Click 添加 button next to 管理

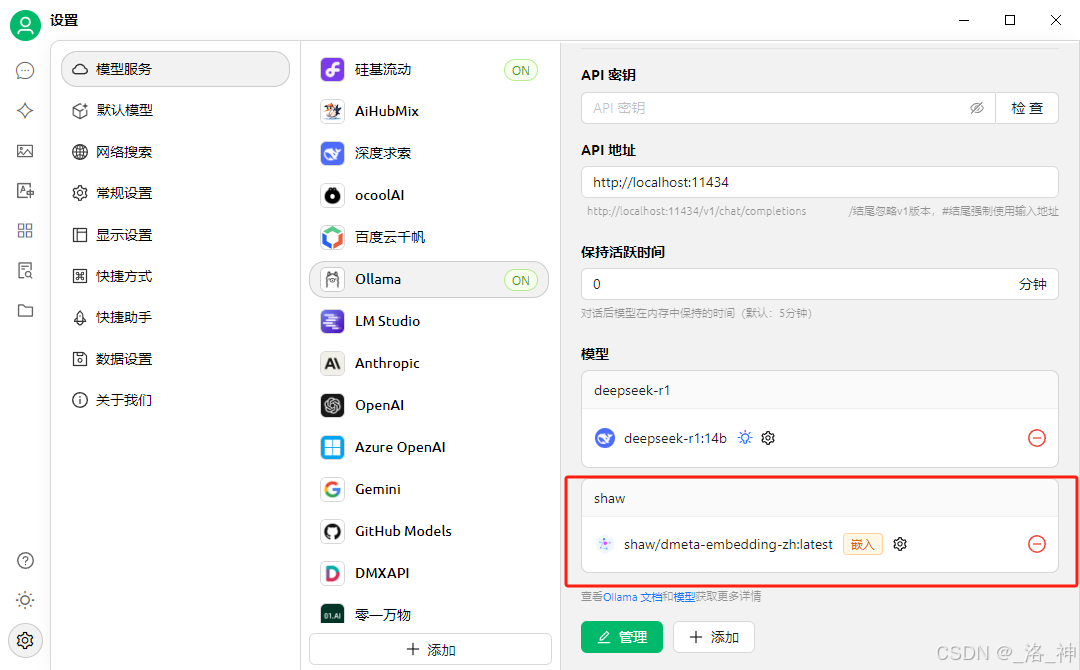pos(714,637)
